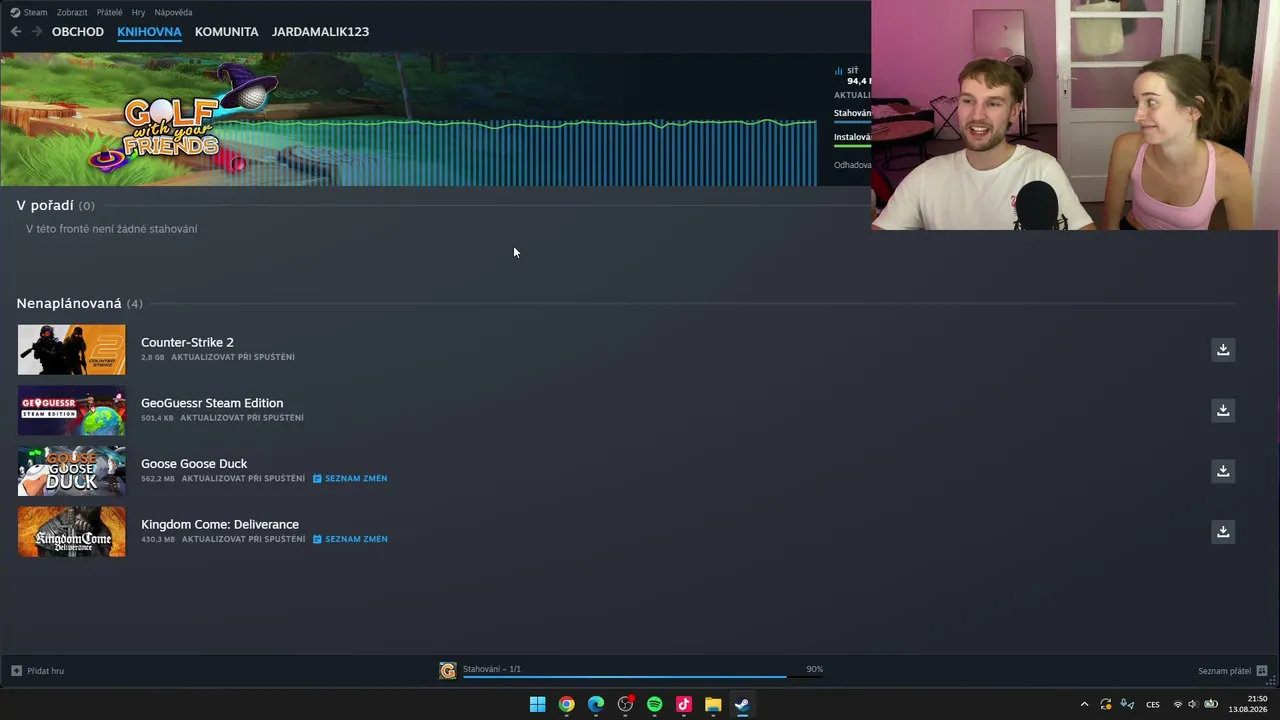
Task: Click the 90% download percentage label
Action: point(815,669)
